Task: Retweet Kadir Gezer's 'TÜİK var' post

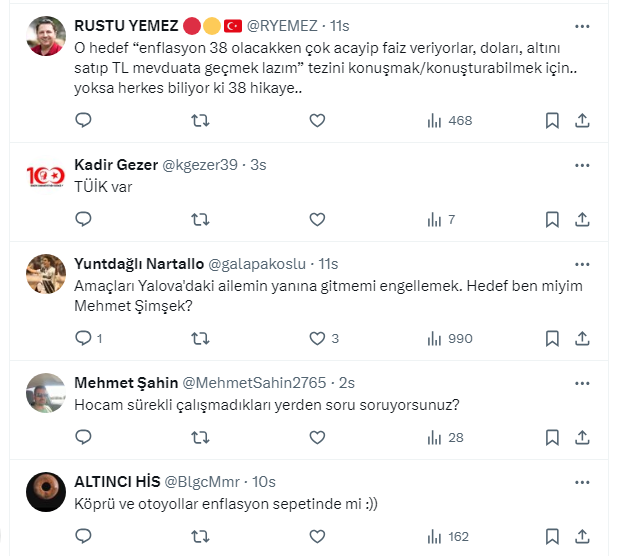Action: 200,219
